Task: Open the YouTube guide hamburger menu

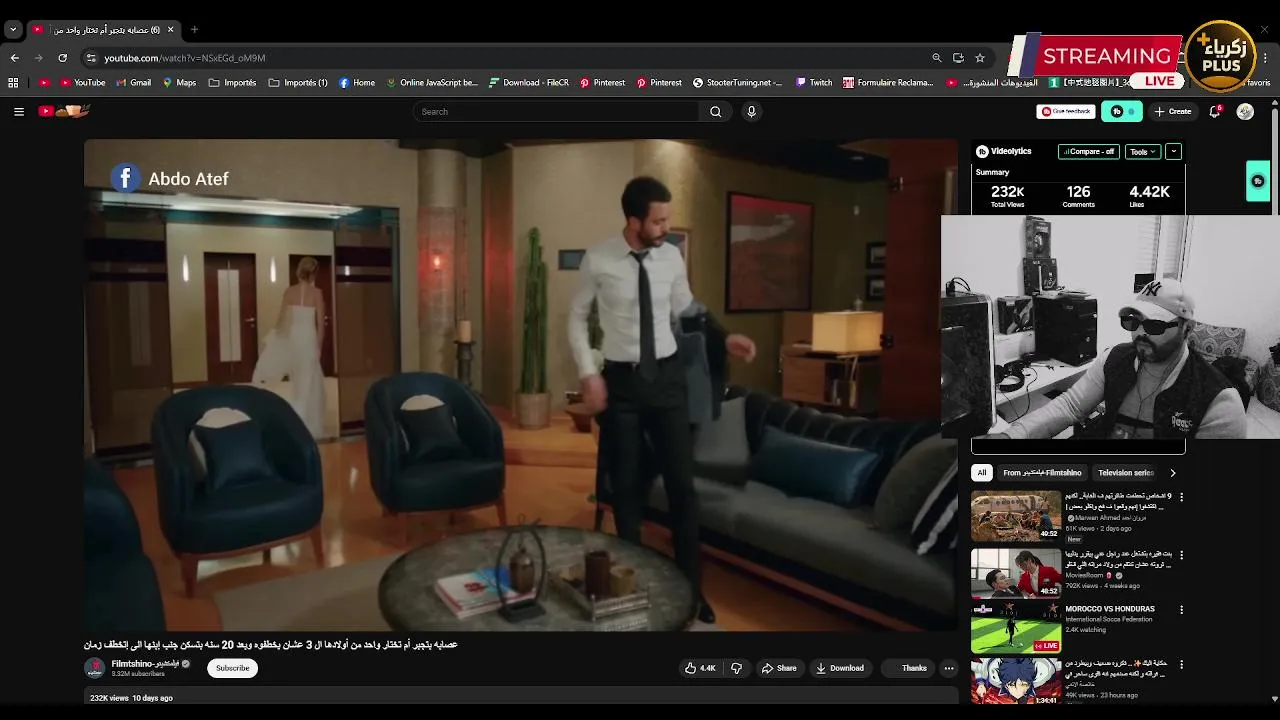Action: click(18, 112)
